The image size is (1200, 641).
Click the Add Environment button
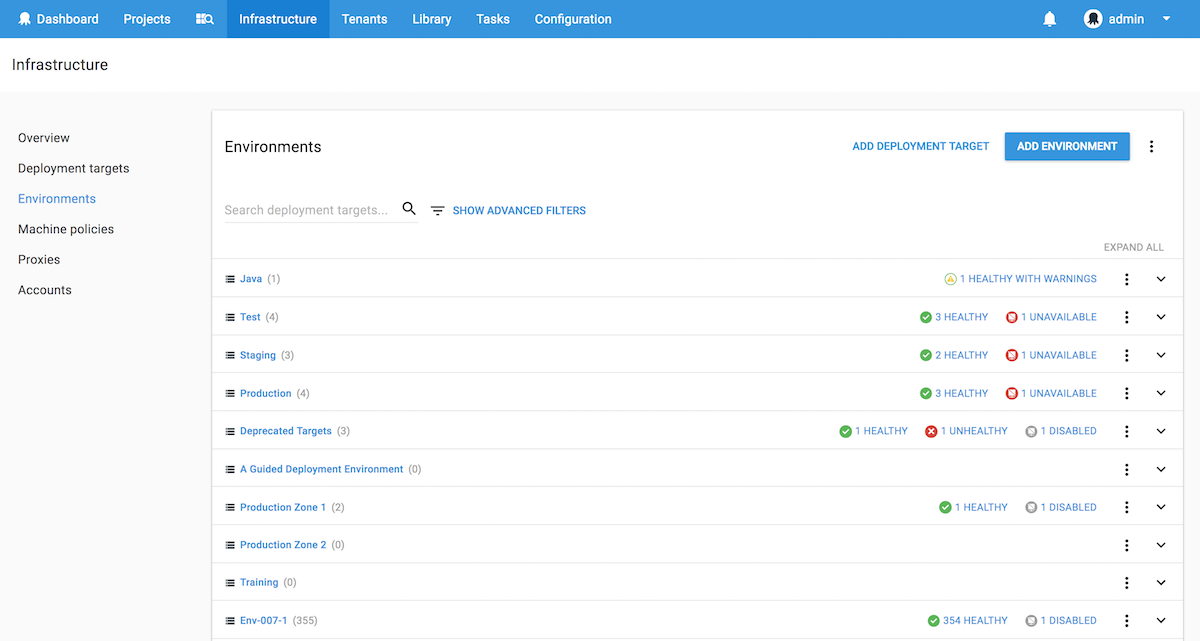1066,146
